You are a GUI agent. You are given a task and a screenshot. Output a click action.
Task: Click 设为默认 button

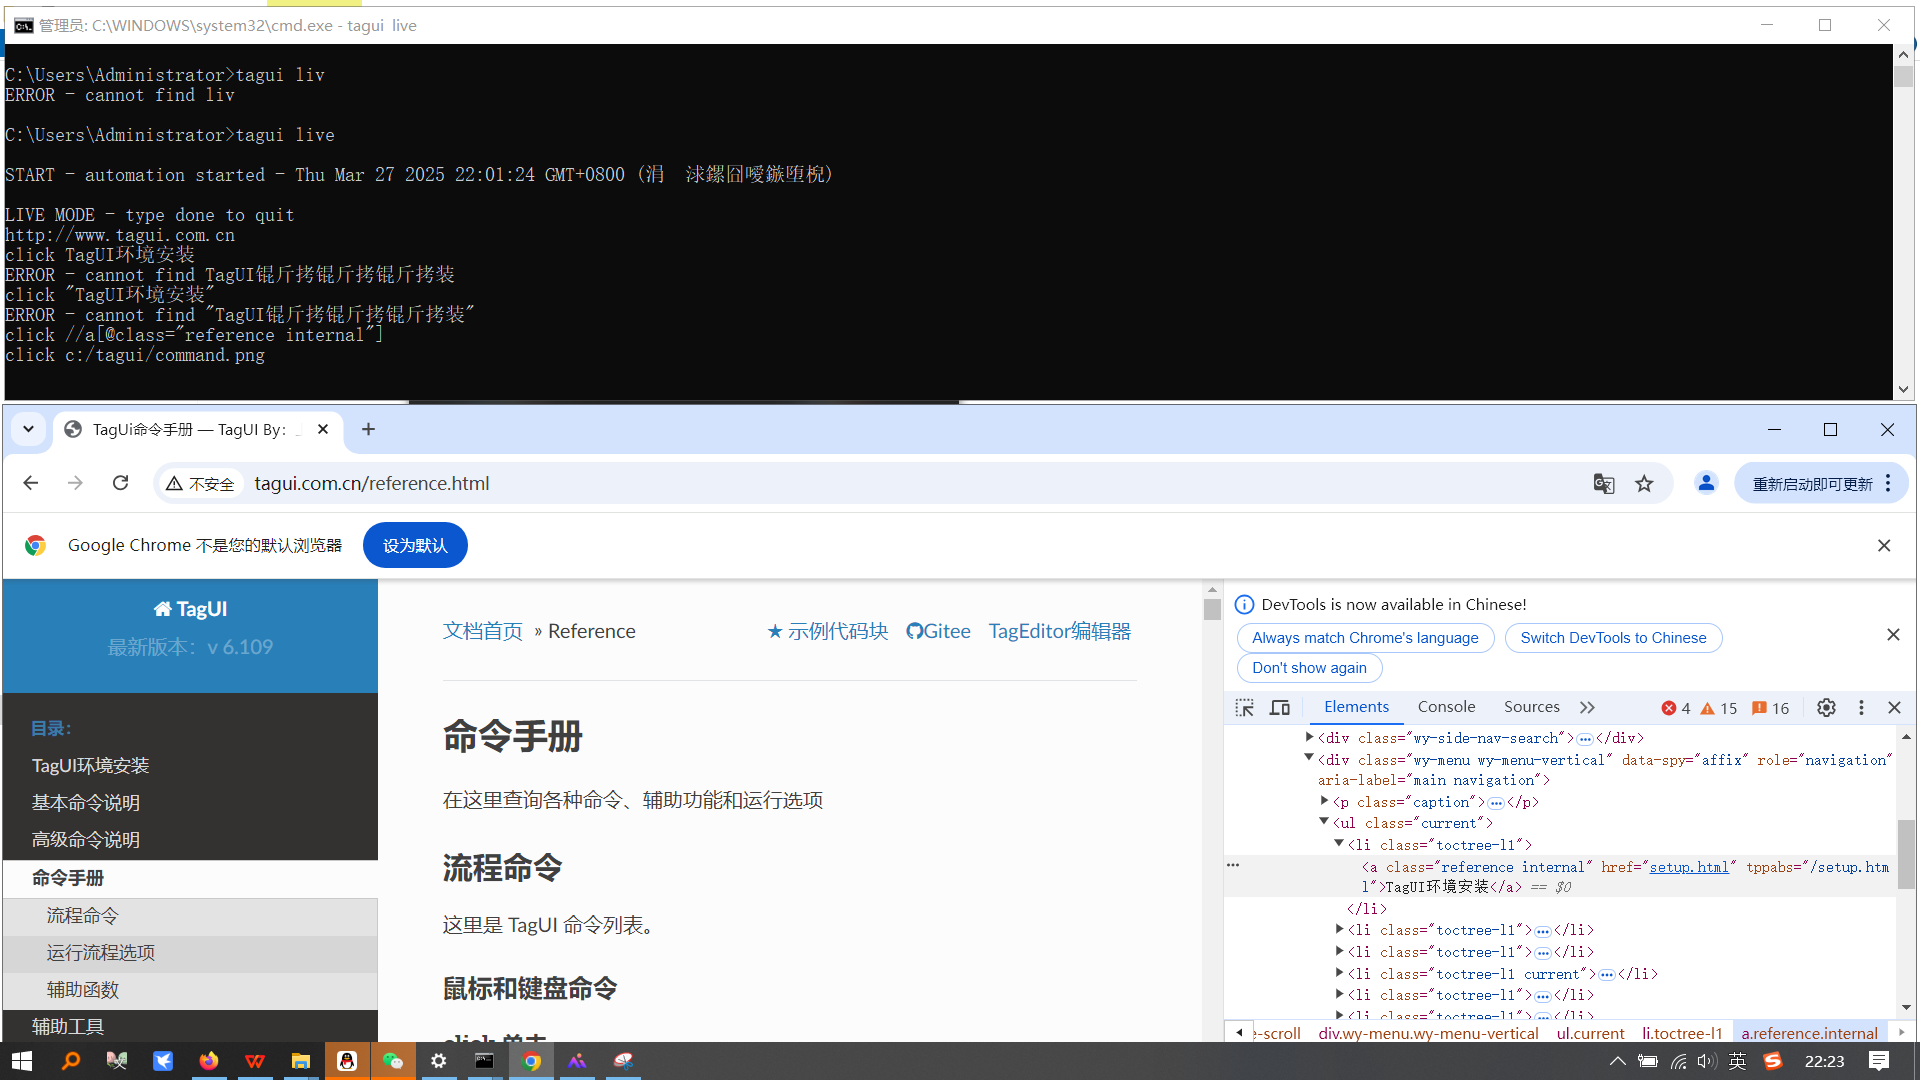point(415,545)
